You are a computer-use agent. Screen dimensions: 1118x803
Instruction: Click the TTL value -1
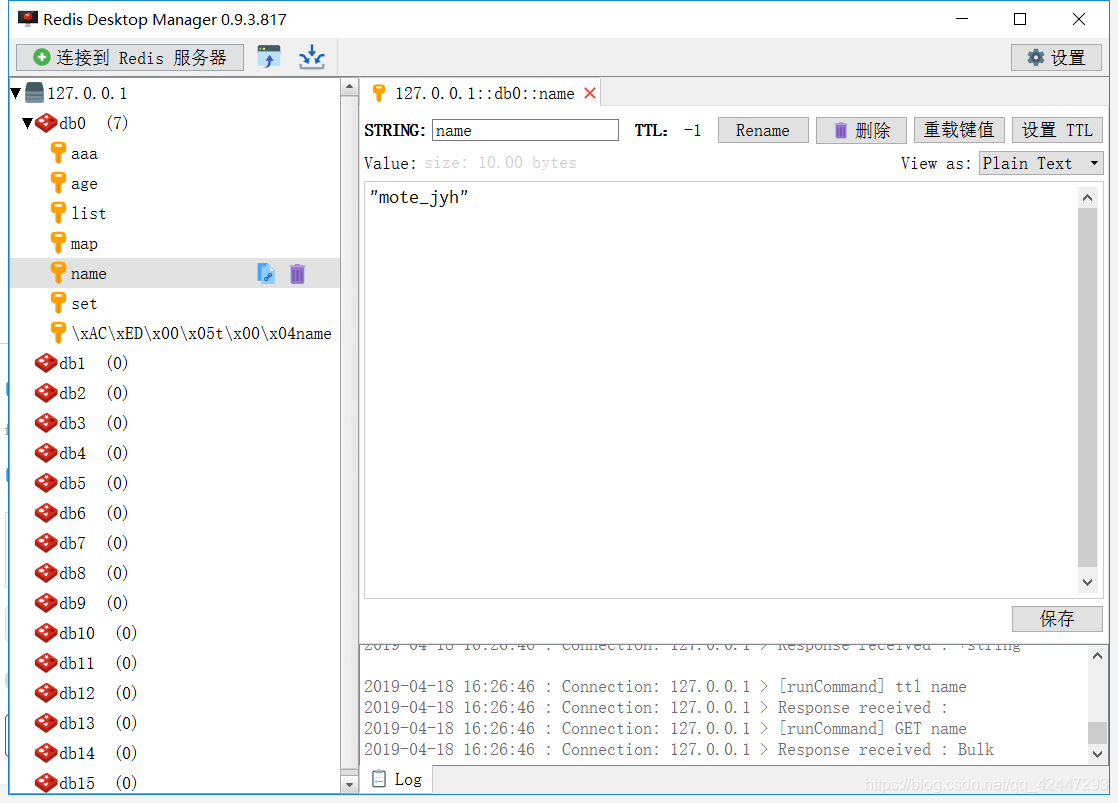pyautogui.click(x=692, y=131)
